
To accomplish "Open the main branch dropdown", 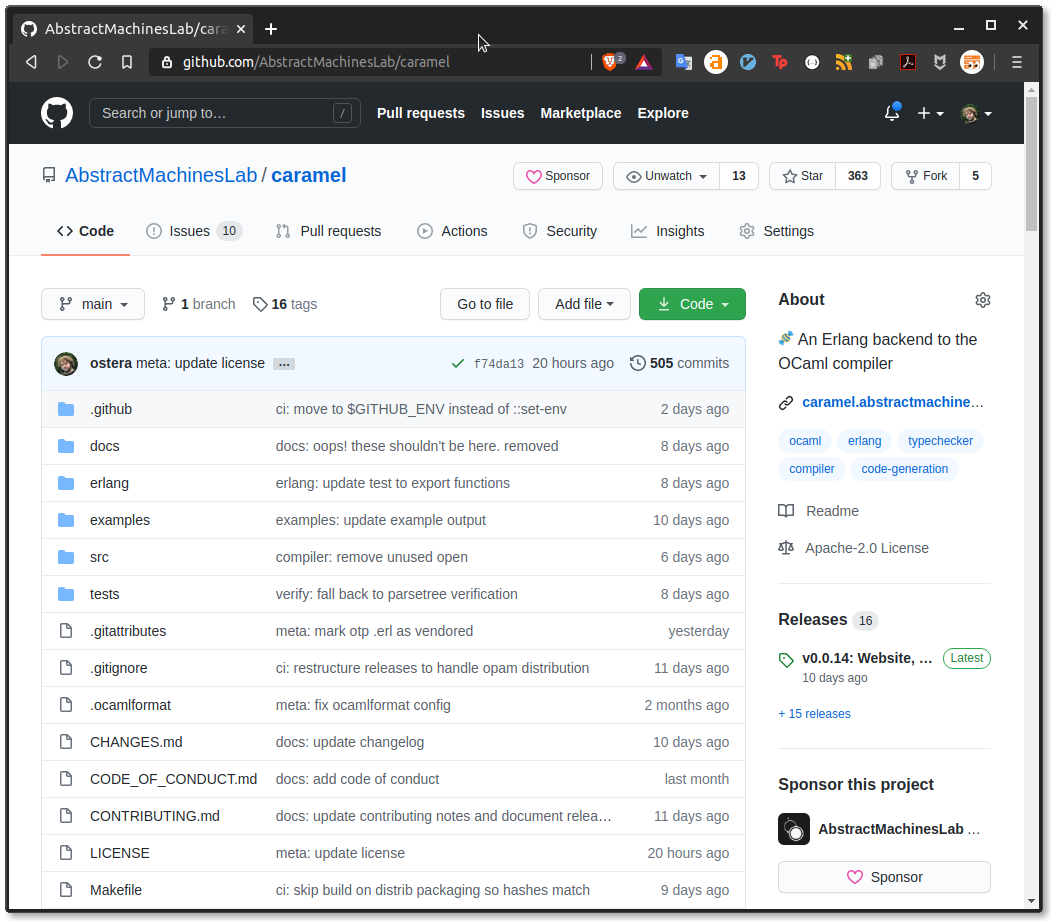I will [x=93, y=304].
